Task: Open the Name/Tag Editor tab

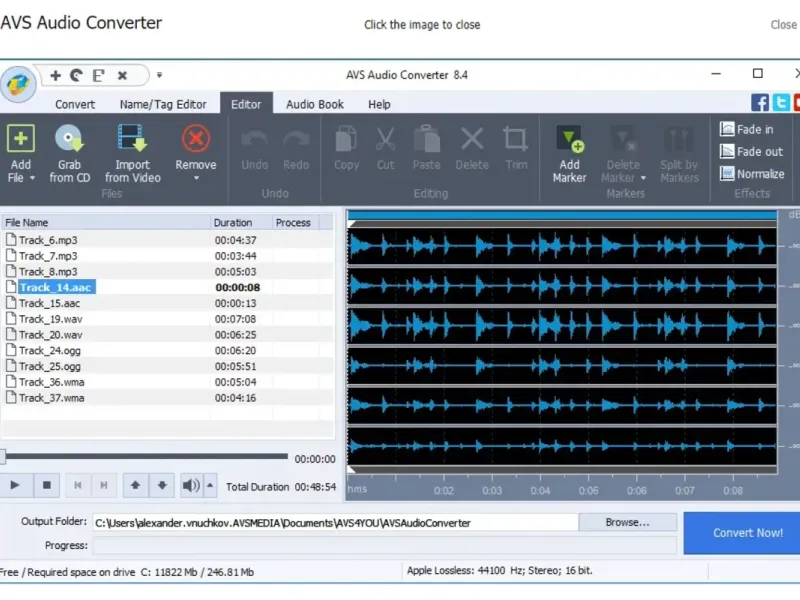Action: pos(163,104)
